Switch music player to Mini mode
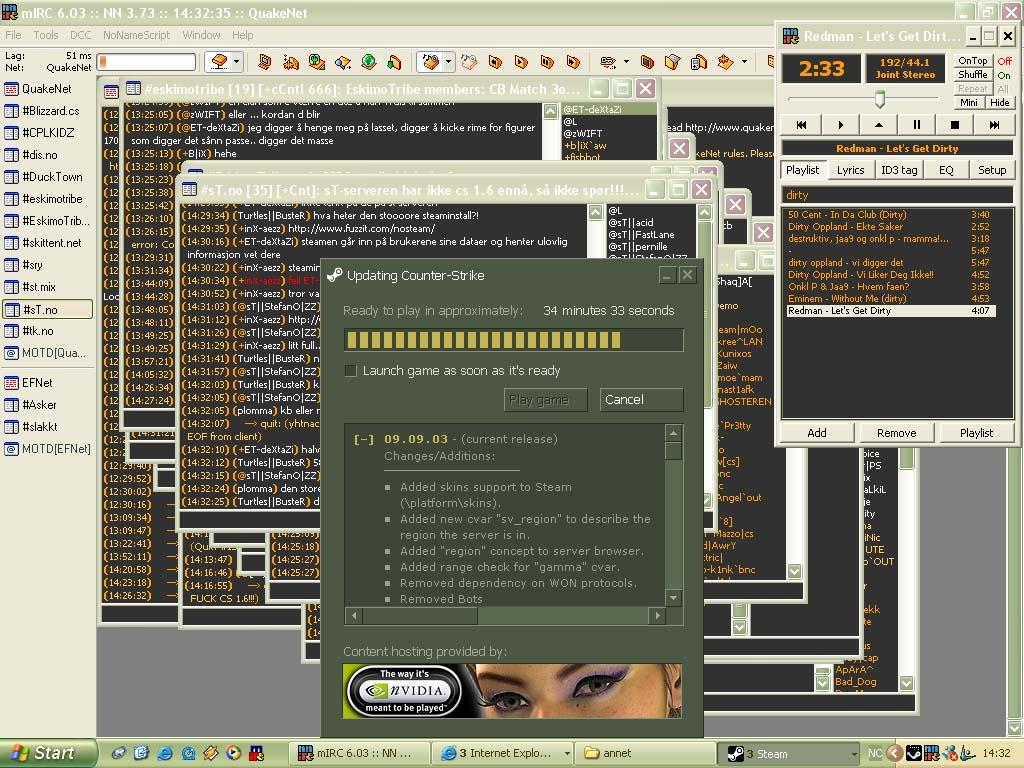This screenshot has width=1024, height=768. [968, 103]
